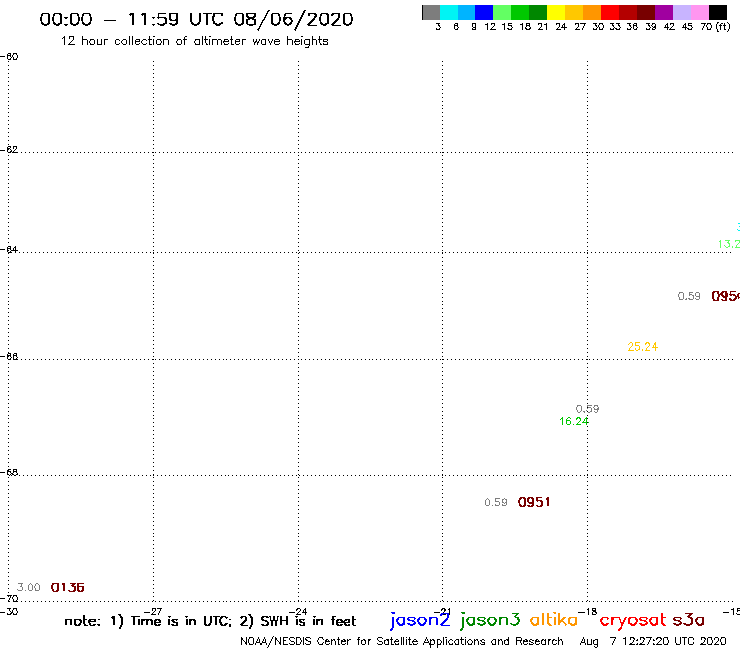
Task: Click the 0.59 value above 16.24
Action: (x=588, y=409)
